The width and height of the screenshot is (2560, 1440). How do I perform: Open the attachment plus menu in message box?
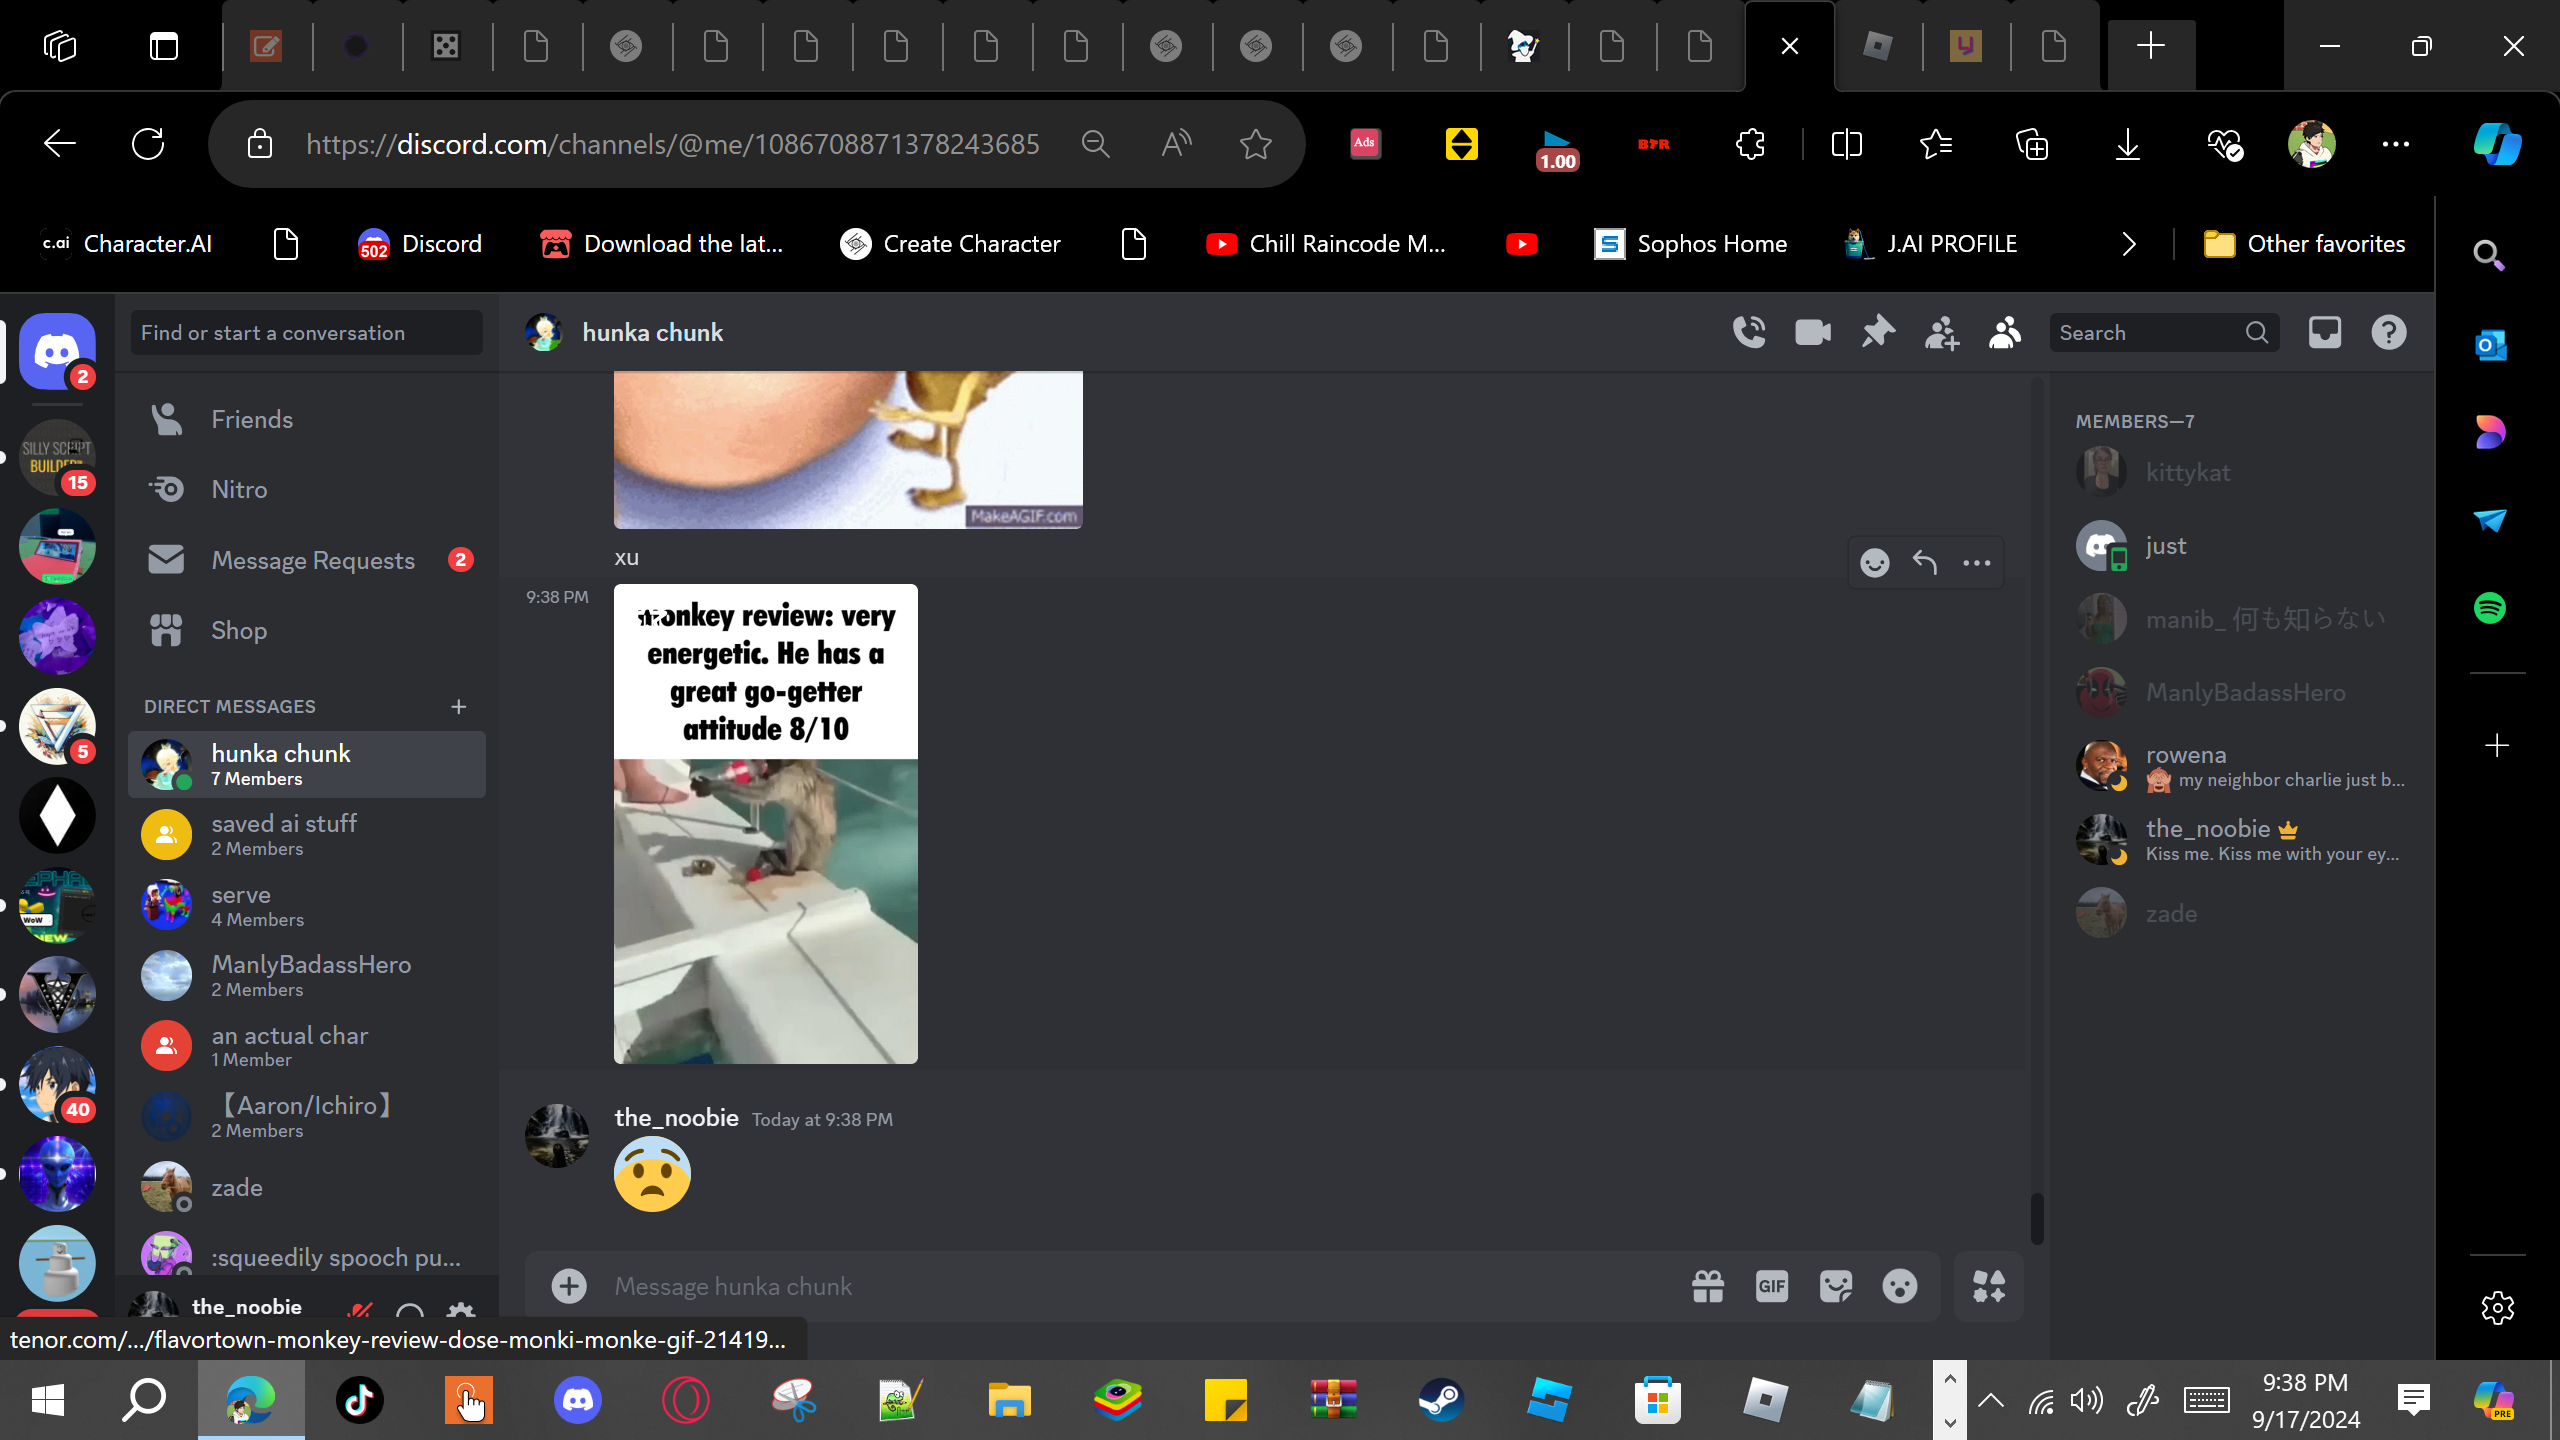(569, 1286)
